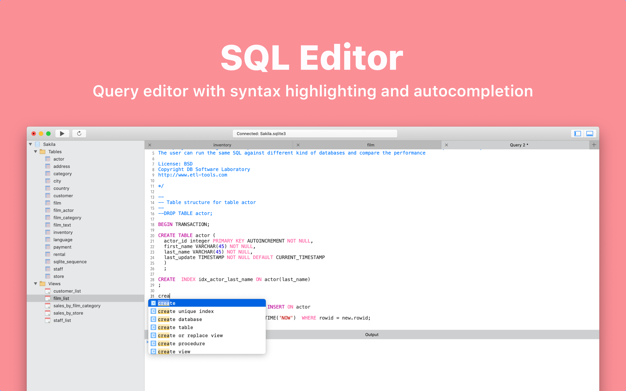Click the 'Copyright DB Software Laboratory' line
Image resolution: width=626 pixels, height=391 pixels.
(x=204, y=169)
